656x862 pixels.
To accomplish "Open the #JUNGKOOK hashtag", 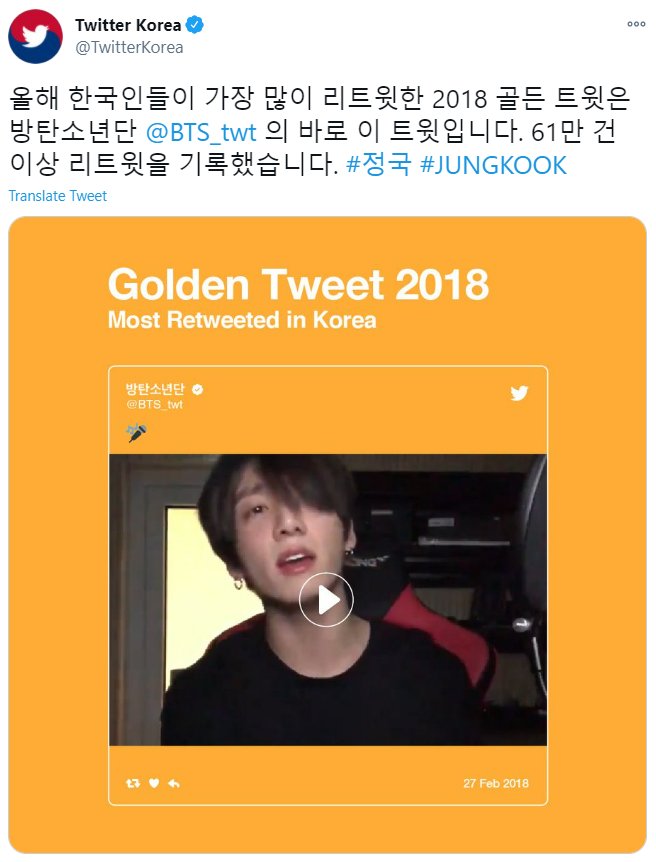I will pos(493,165).
